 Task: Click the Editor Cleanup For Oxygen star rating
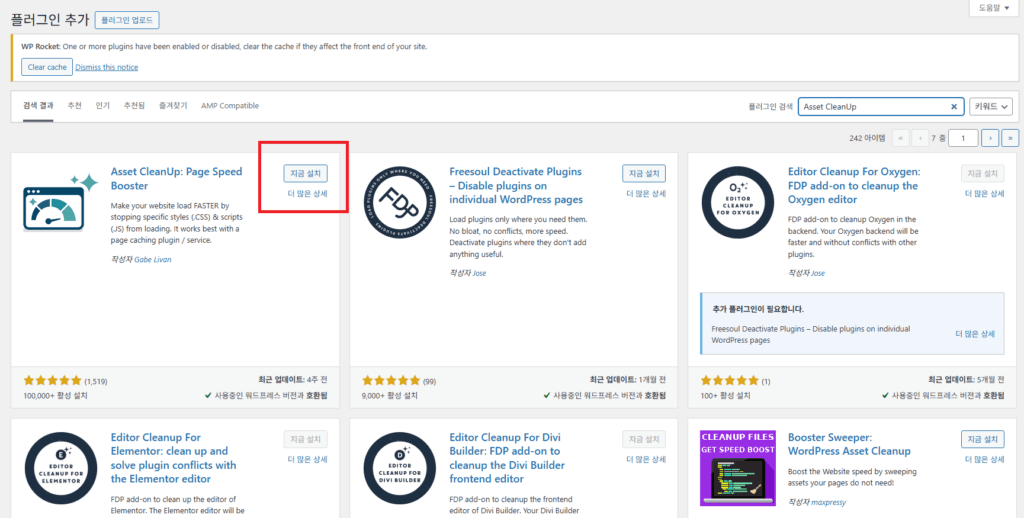pyautogui.click(x=729, y=381)
